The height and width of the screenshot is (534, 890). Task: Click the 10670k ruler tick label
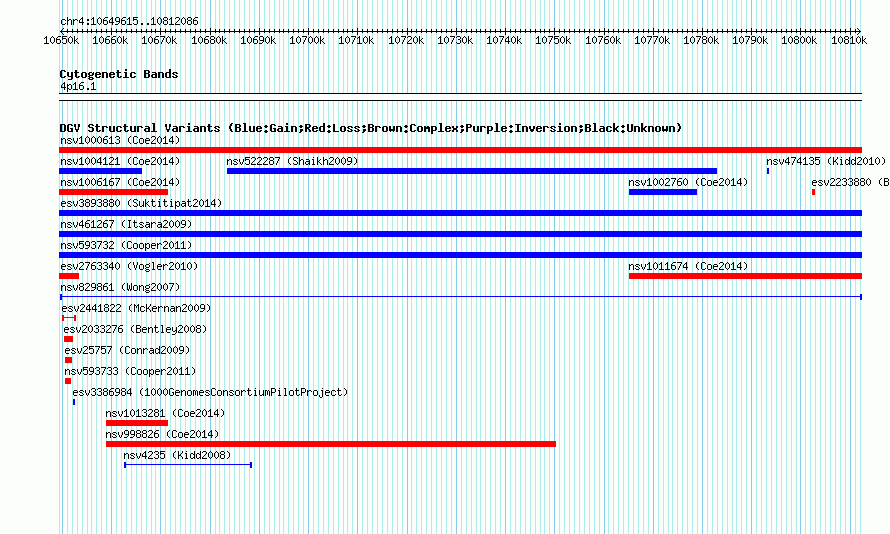point(159,40)
